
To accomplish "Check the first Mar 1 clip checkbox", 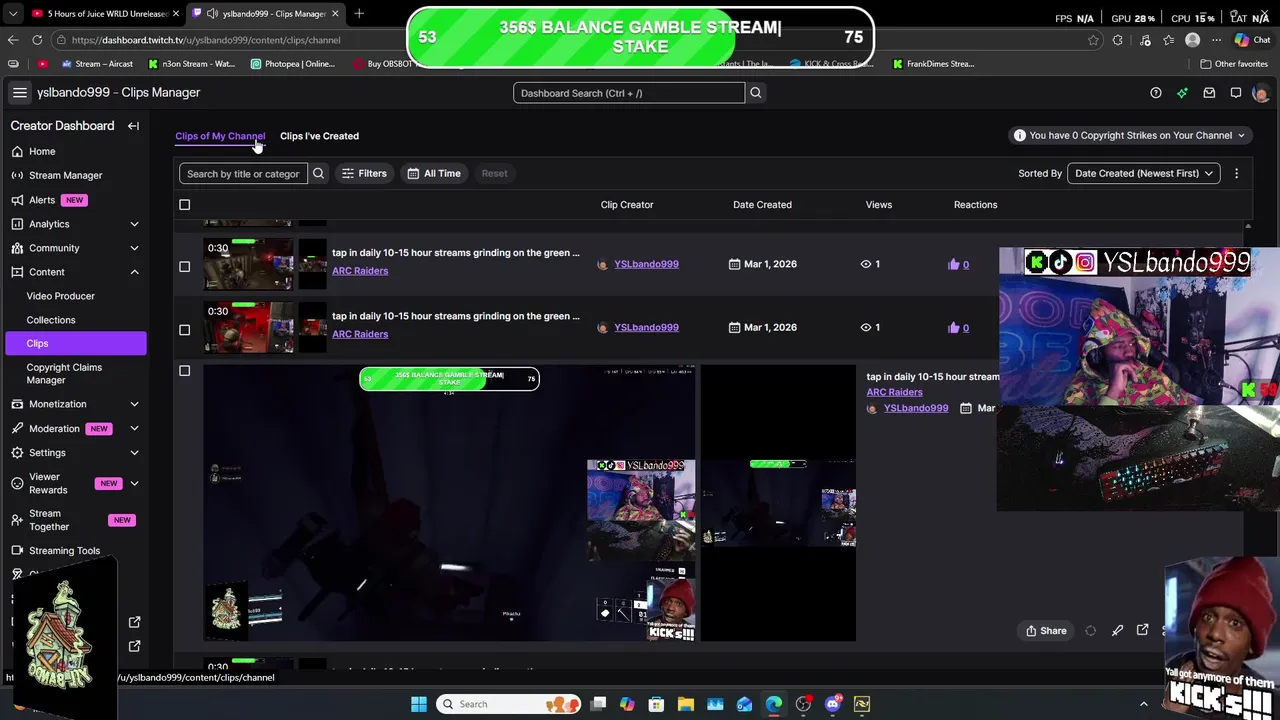I will point(184,267).
